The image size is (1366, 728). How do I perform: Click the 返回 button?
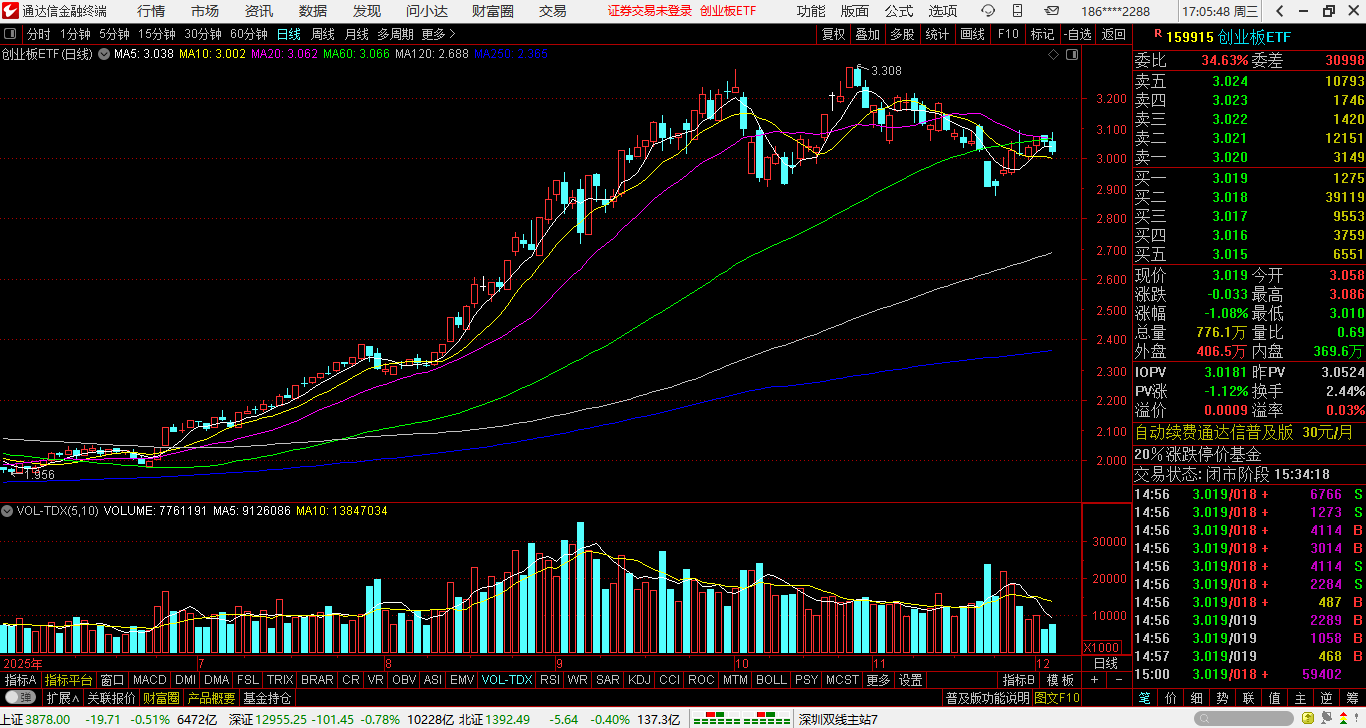click(x=1113, y=34)
